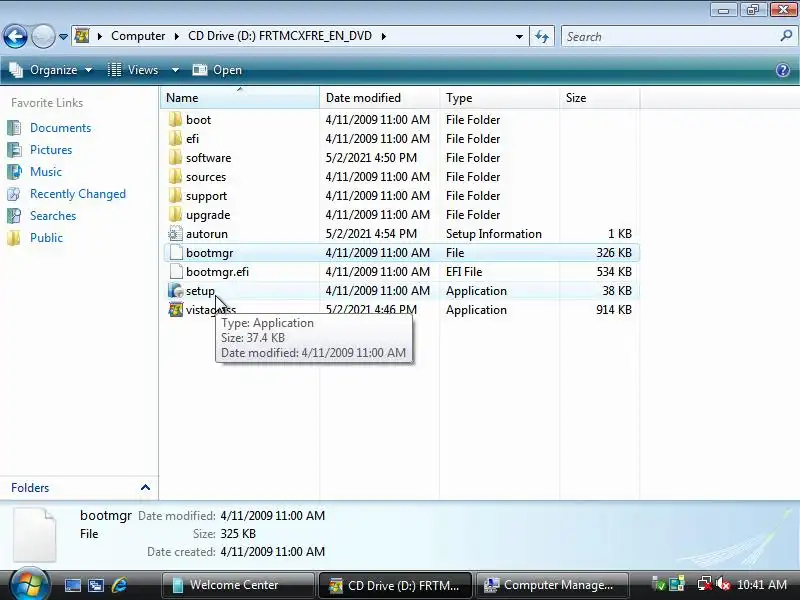
Task: Expand the arrow after Computer in address bar
Action: click(x=177, y=36)
